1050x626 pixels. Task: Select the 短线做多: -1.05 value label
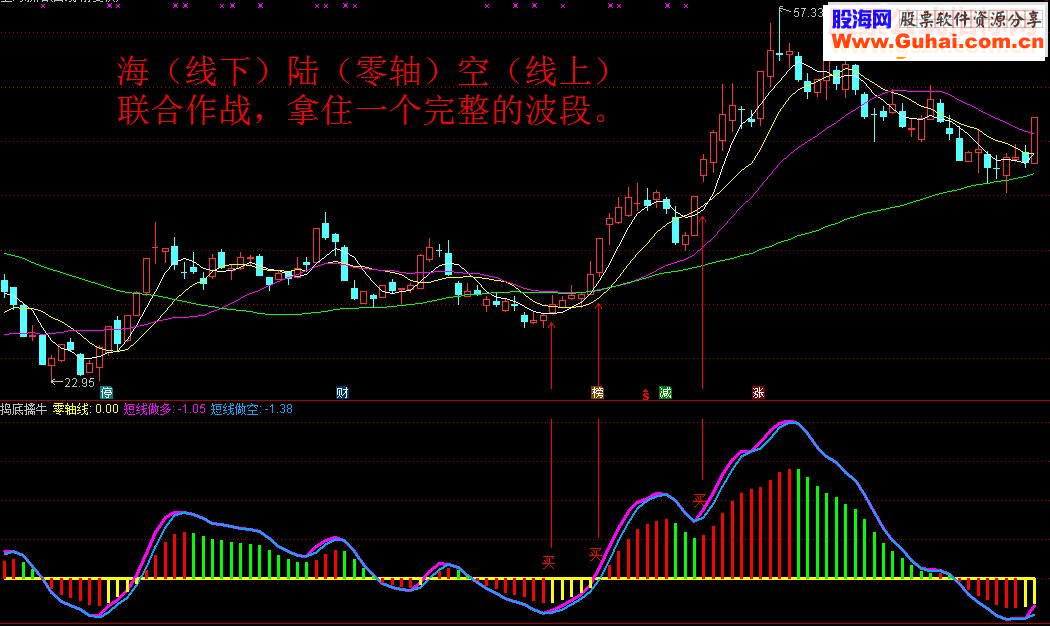point(165,409)
